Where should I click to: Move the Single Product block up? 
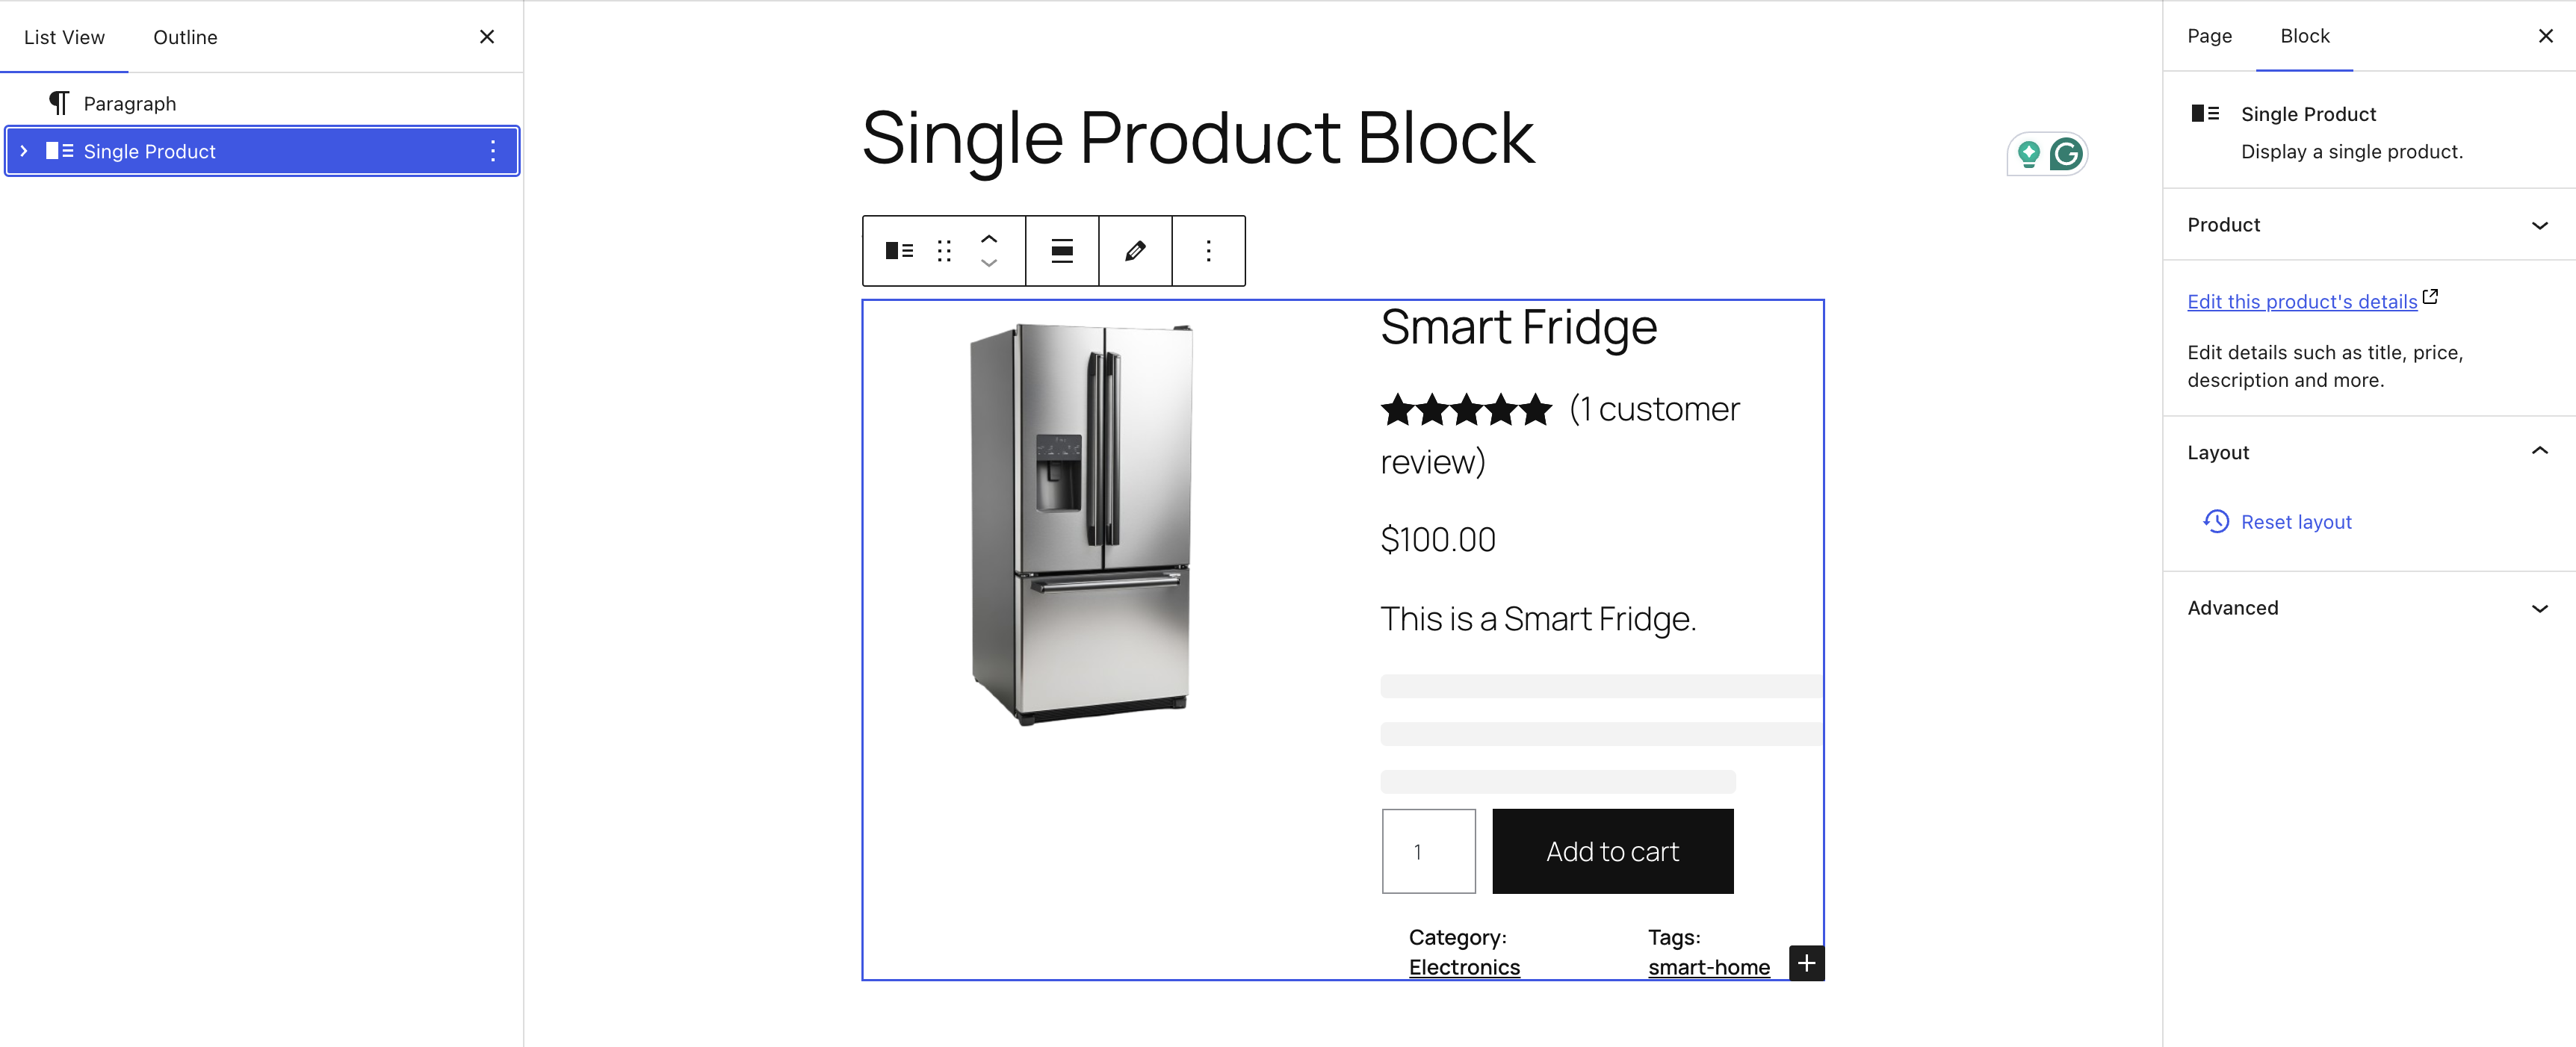pos(989,239)
